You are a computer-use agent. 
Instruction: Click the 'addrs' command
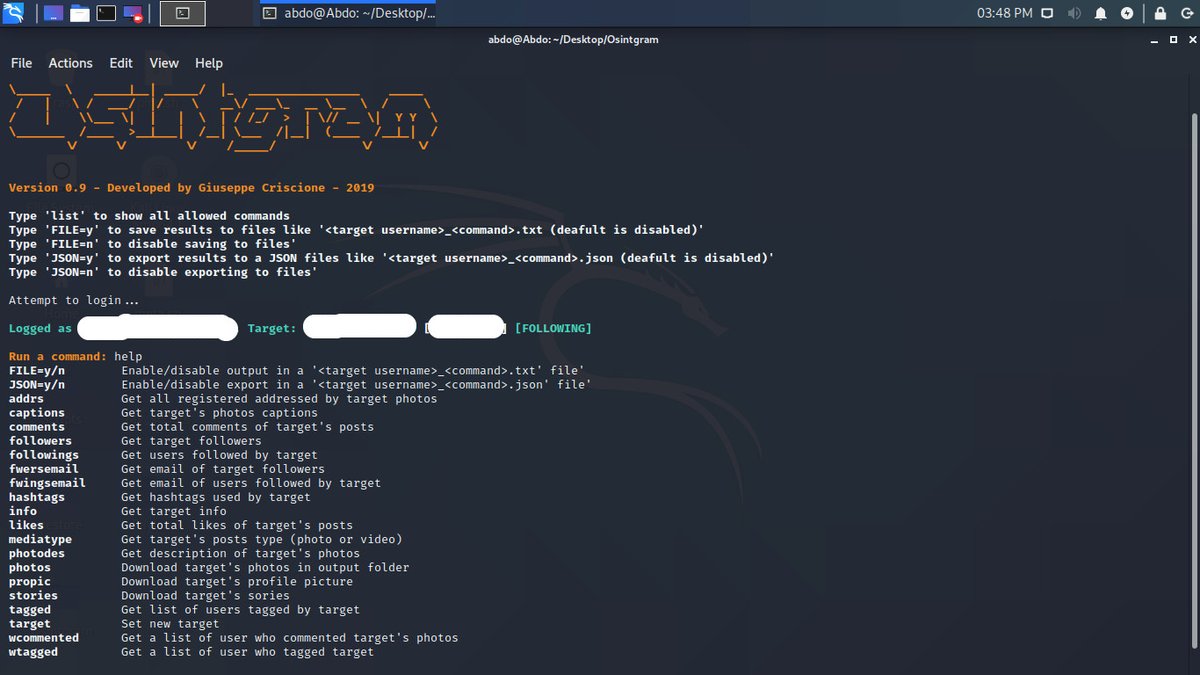click(x=27, y=398)
